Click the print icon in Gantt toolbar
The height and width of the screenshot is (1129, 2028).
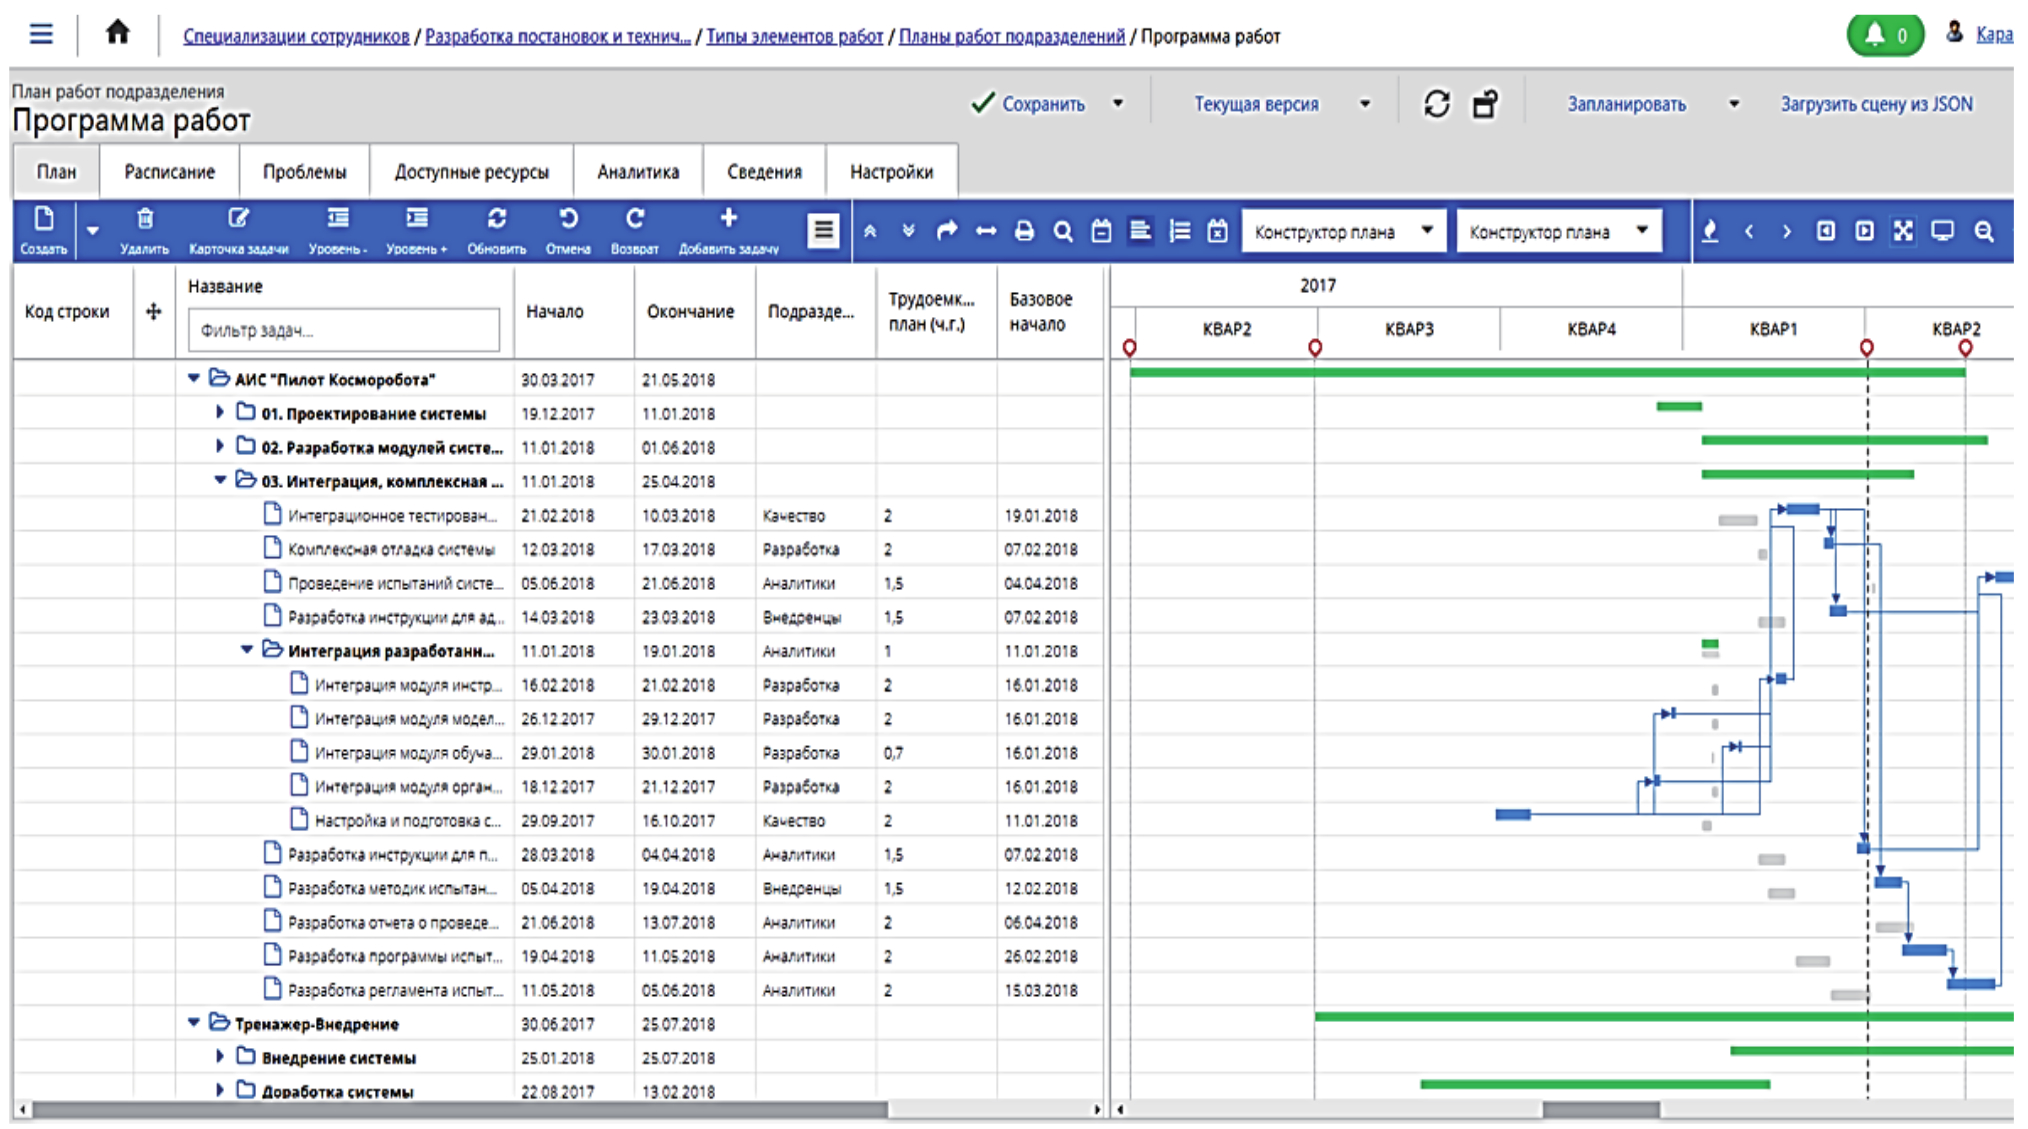(1024, 232)
